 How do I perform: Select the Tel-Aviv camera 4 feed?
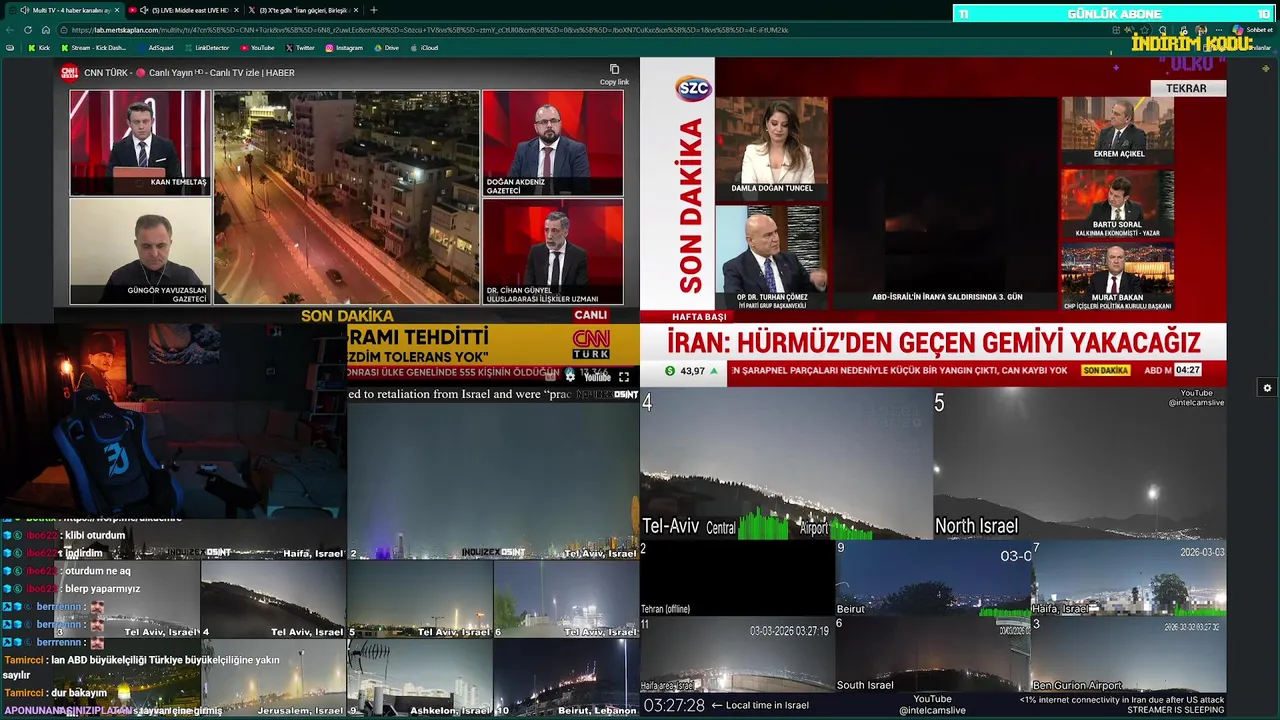coord(786,464)
